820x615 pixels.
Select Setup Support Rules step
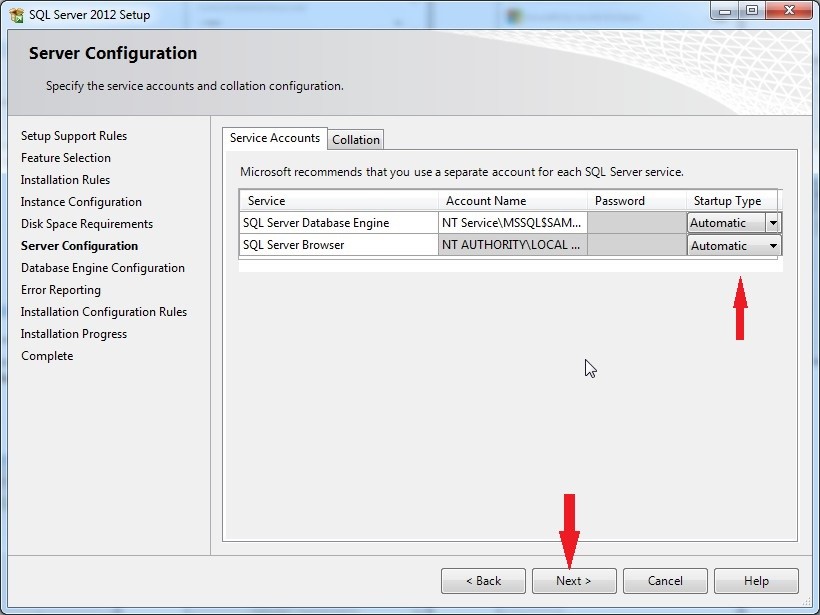click(x=73, y=135)
